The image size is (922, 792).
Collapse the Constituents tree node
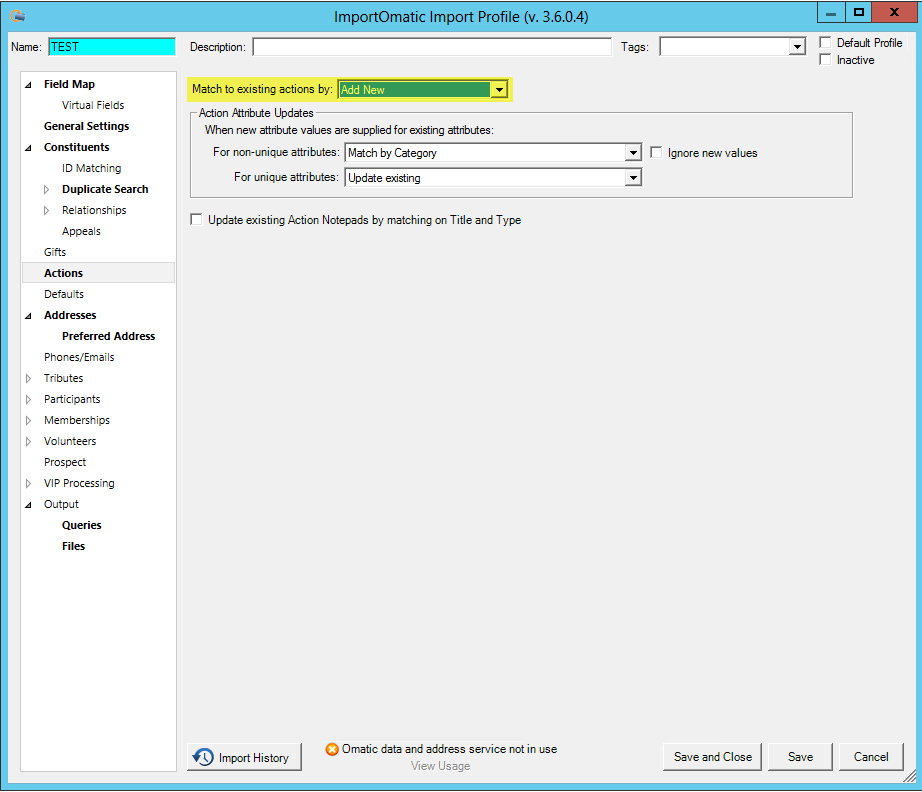28,148
